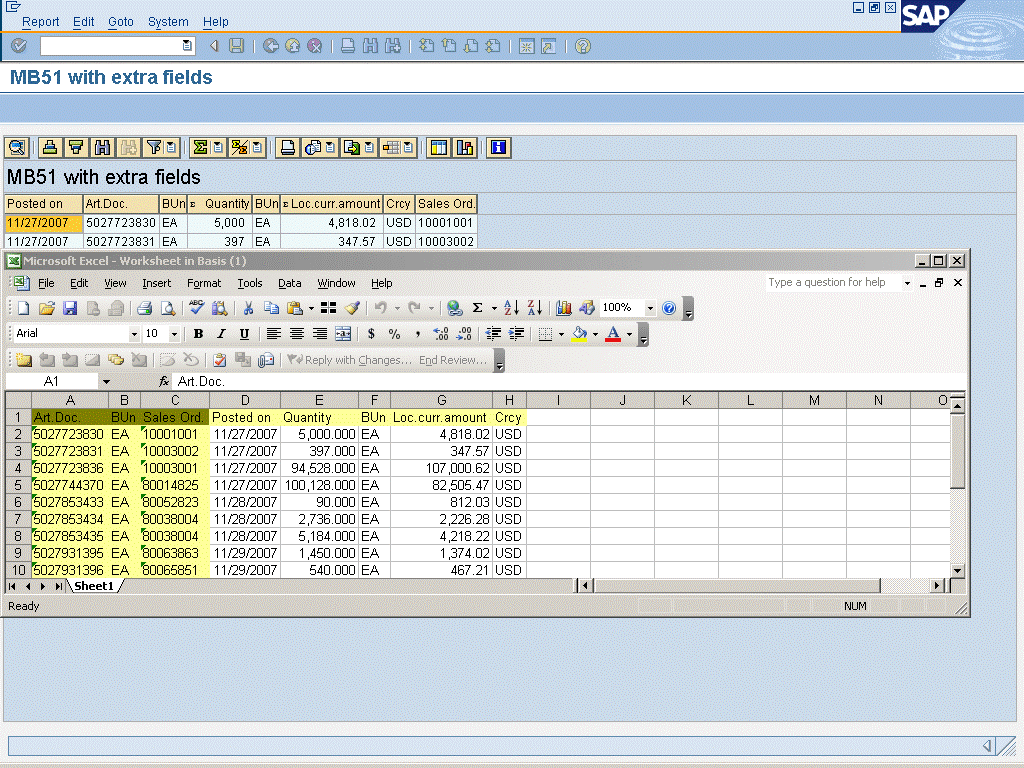Open the Excel Data menu
Screen dimensions: 1024x768
289,283
